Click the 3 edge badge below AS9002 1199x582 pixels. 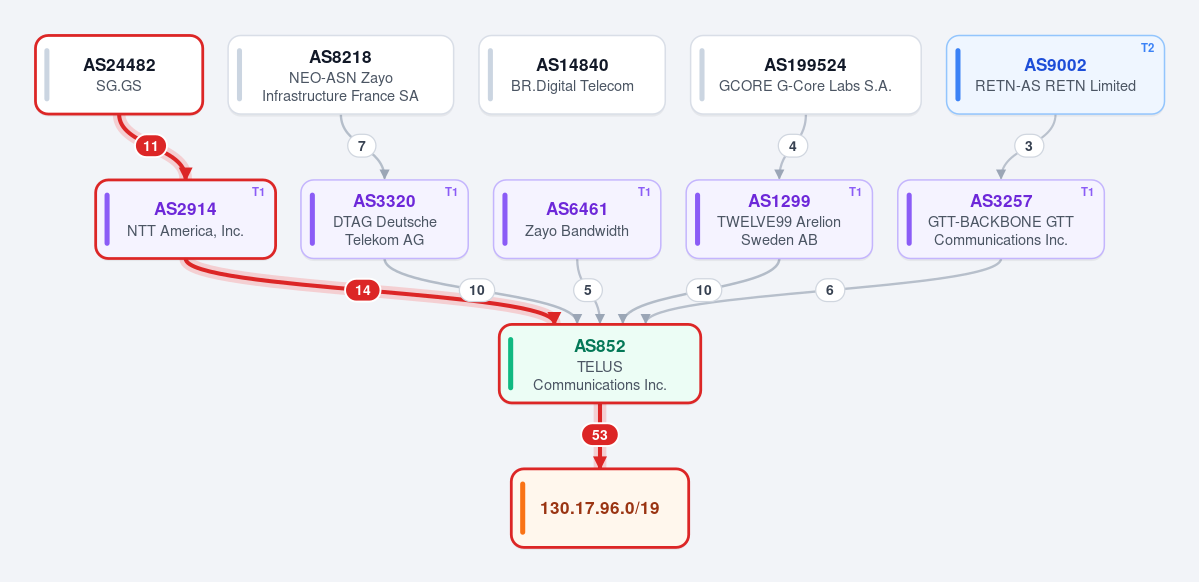click(1028, 145)
